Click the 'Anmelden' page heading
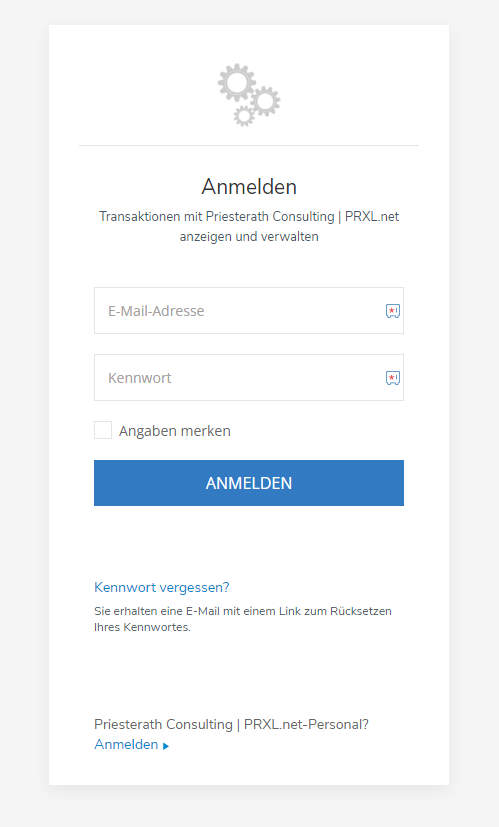This screenshot has height=827, width=499. (249, 187)
